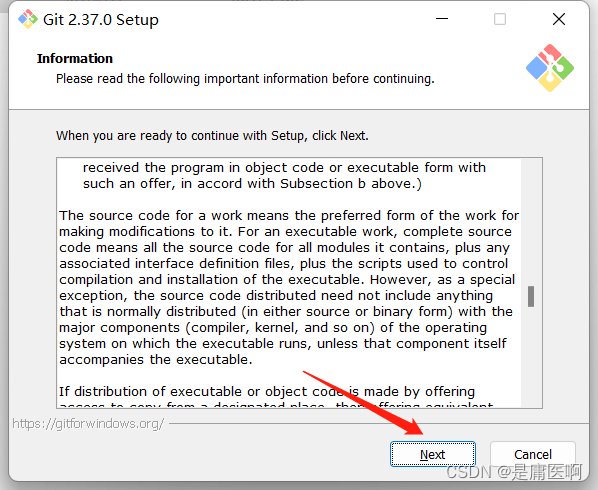Viewport: 598px width, 490px height.
Task: Click the 'Information' heading text
Action: point(75,58)
